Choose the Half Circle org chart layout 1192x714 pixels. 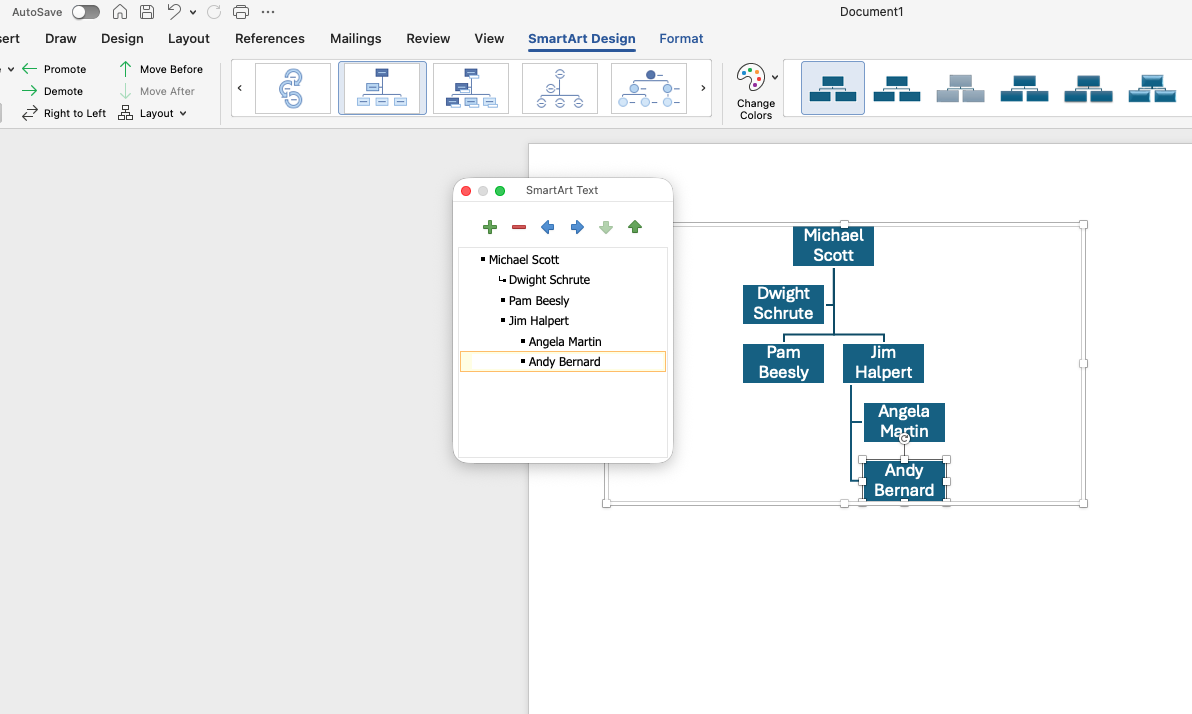click(560, 88)
